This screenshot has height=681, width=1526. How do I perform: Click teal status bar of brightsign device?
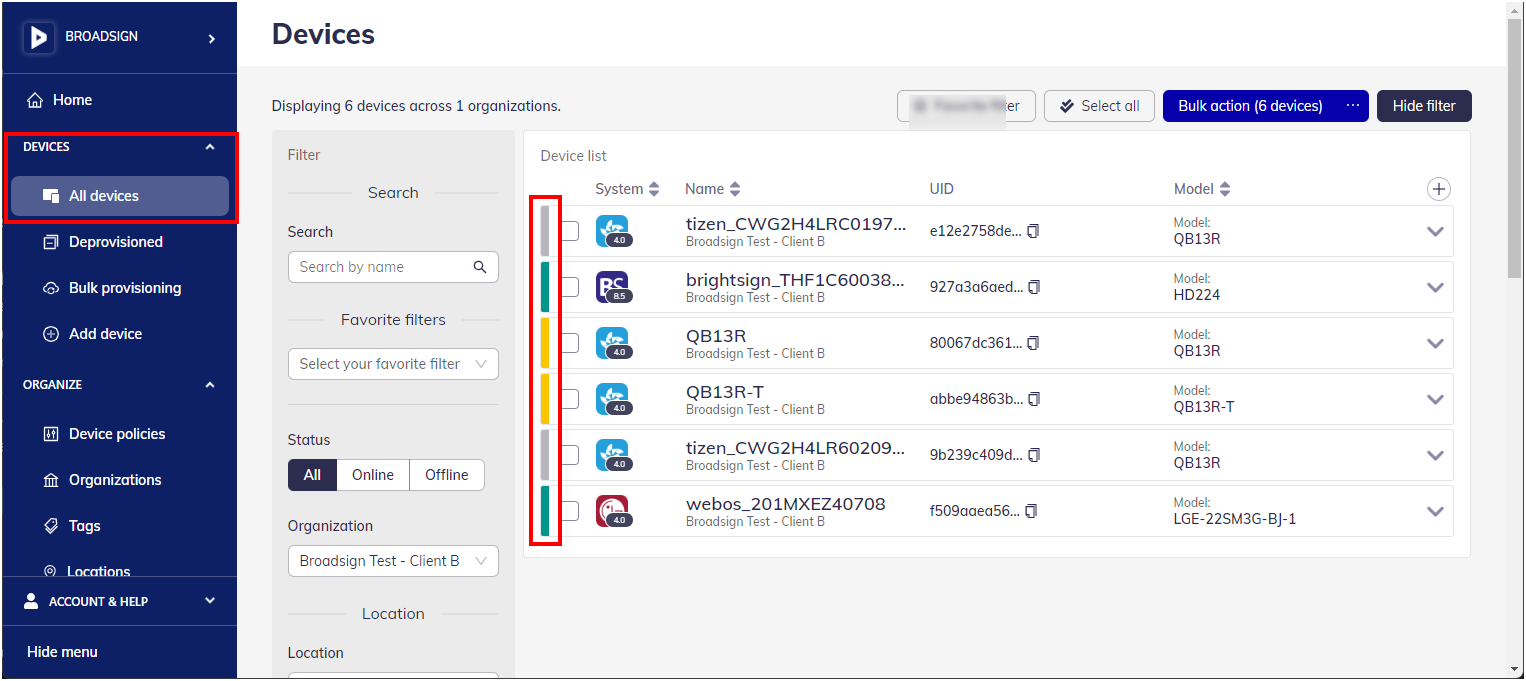pos(545,287)
